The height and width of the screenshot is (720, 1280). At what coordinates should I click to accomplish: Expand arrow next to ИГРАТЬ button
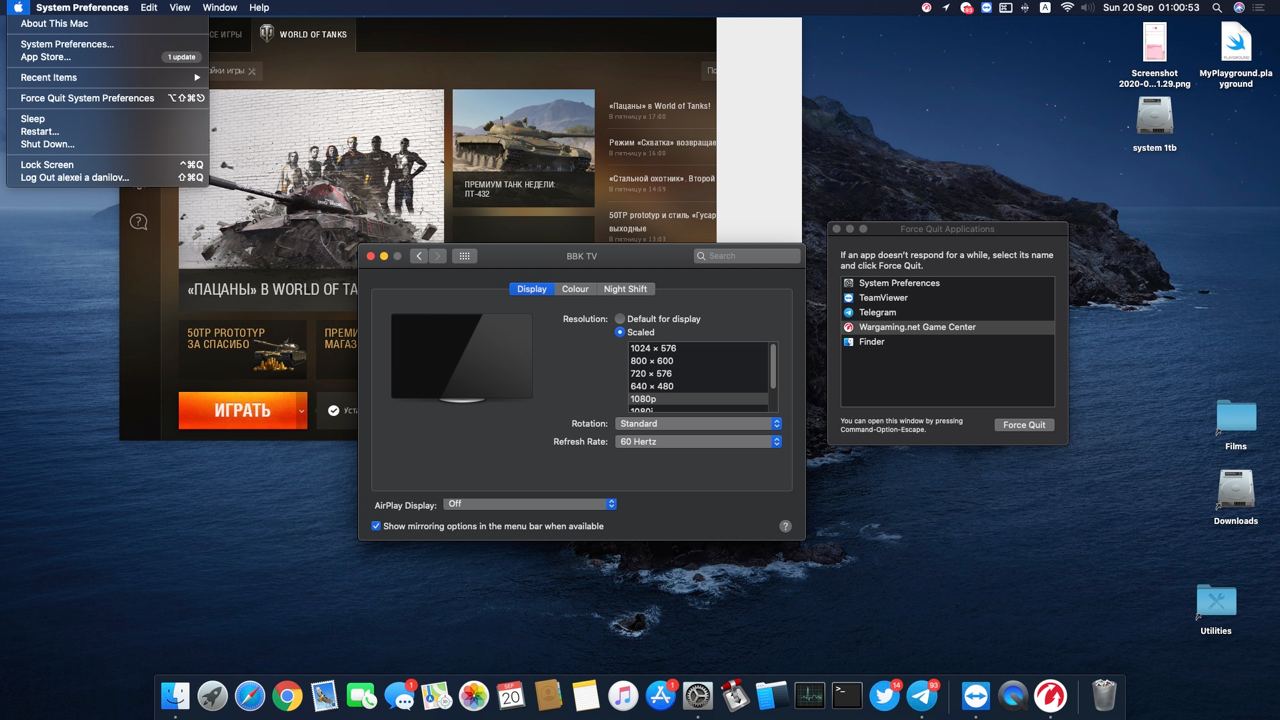(x=301, y=411)
